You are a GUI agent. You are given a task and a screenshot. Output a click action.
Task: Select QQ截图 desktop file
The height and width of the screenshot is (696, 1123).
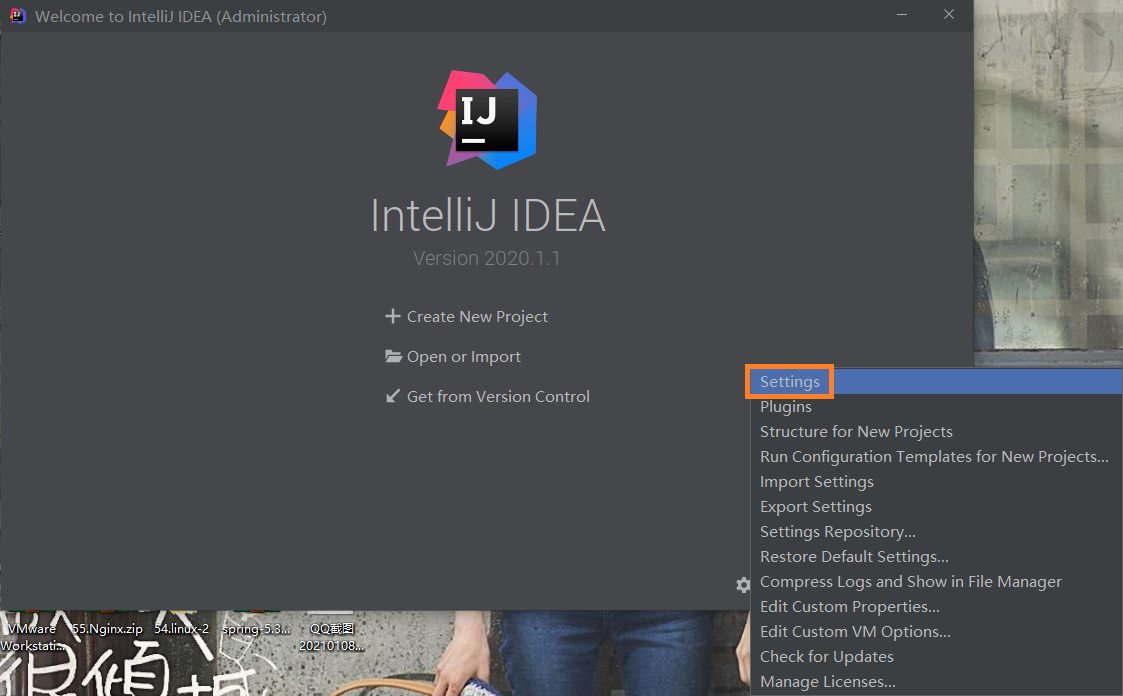332,637
